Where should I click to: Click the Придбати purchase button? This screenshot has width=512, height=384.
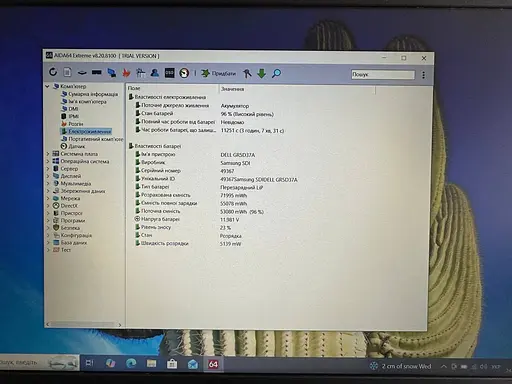point(218,73)
